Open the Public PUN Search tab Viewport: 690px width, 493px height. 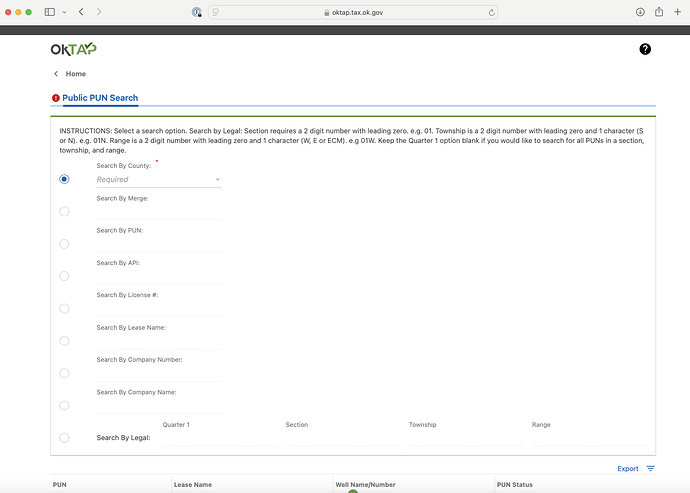click(x=100, y=98)
